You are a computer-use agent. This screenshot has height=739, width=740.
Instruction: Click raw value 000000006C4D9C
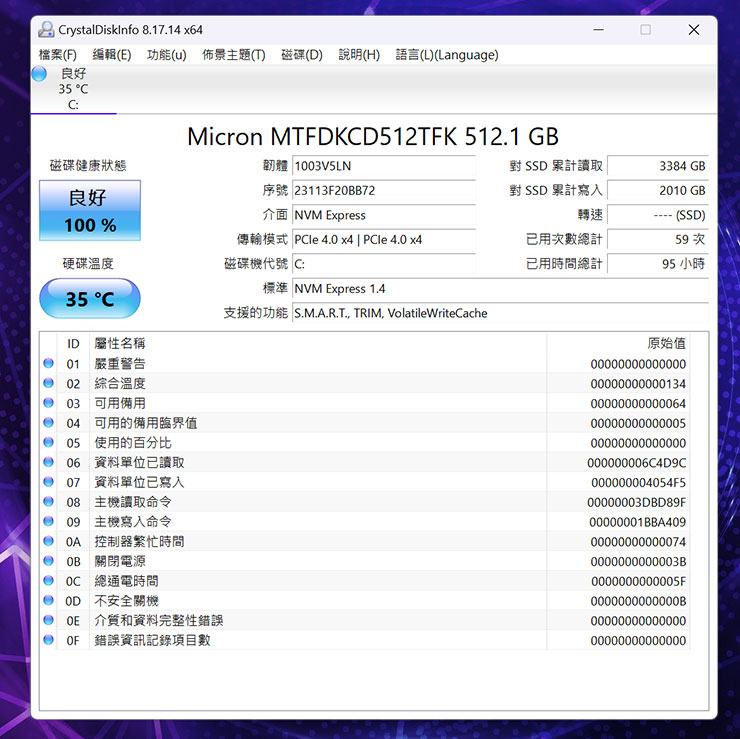(x=637, y=463)
